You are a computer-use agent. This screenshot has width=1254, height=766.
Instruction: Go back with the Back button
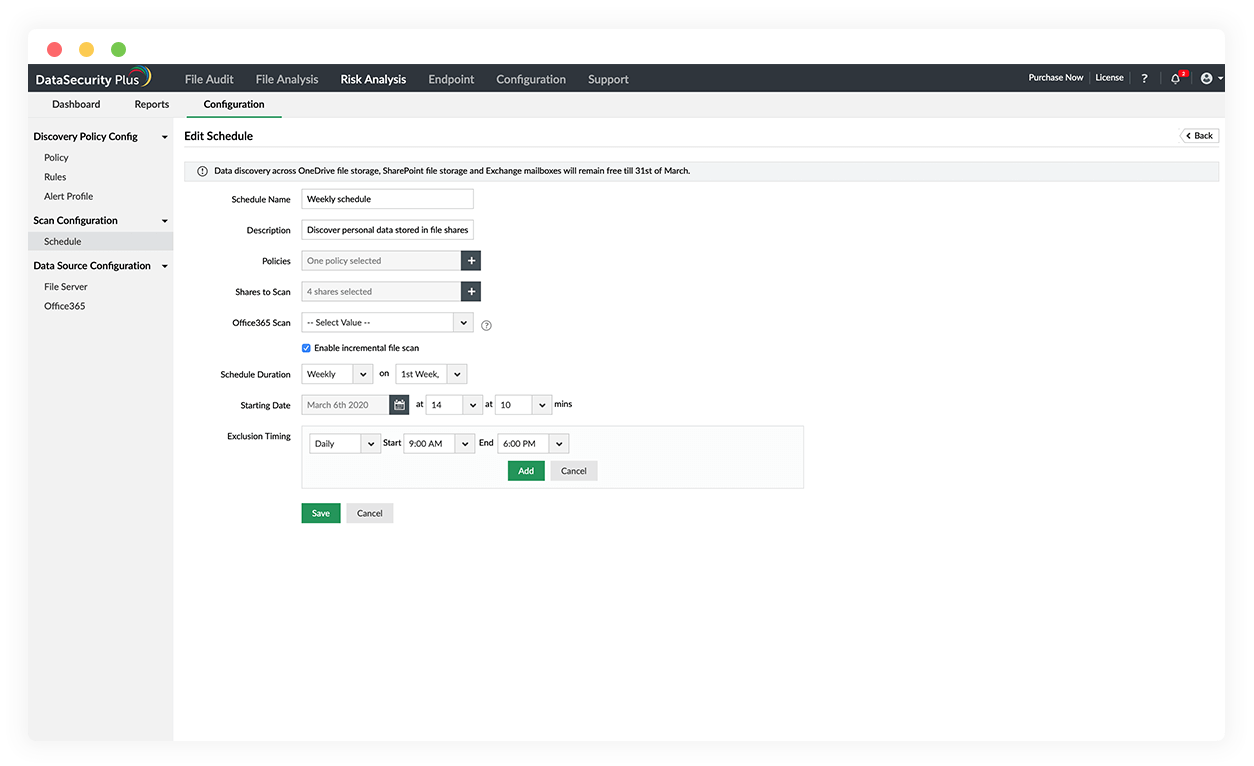tap(1200, 136)
